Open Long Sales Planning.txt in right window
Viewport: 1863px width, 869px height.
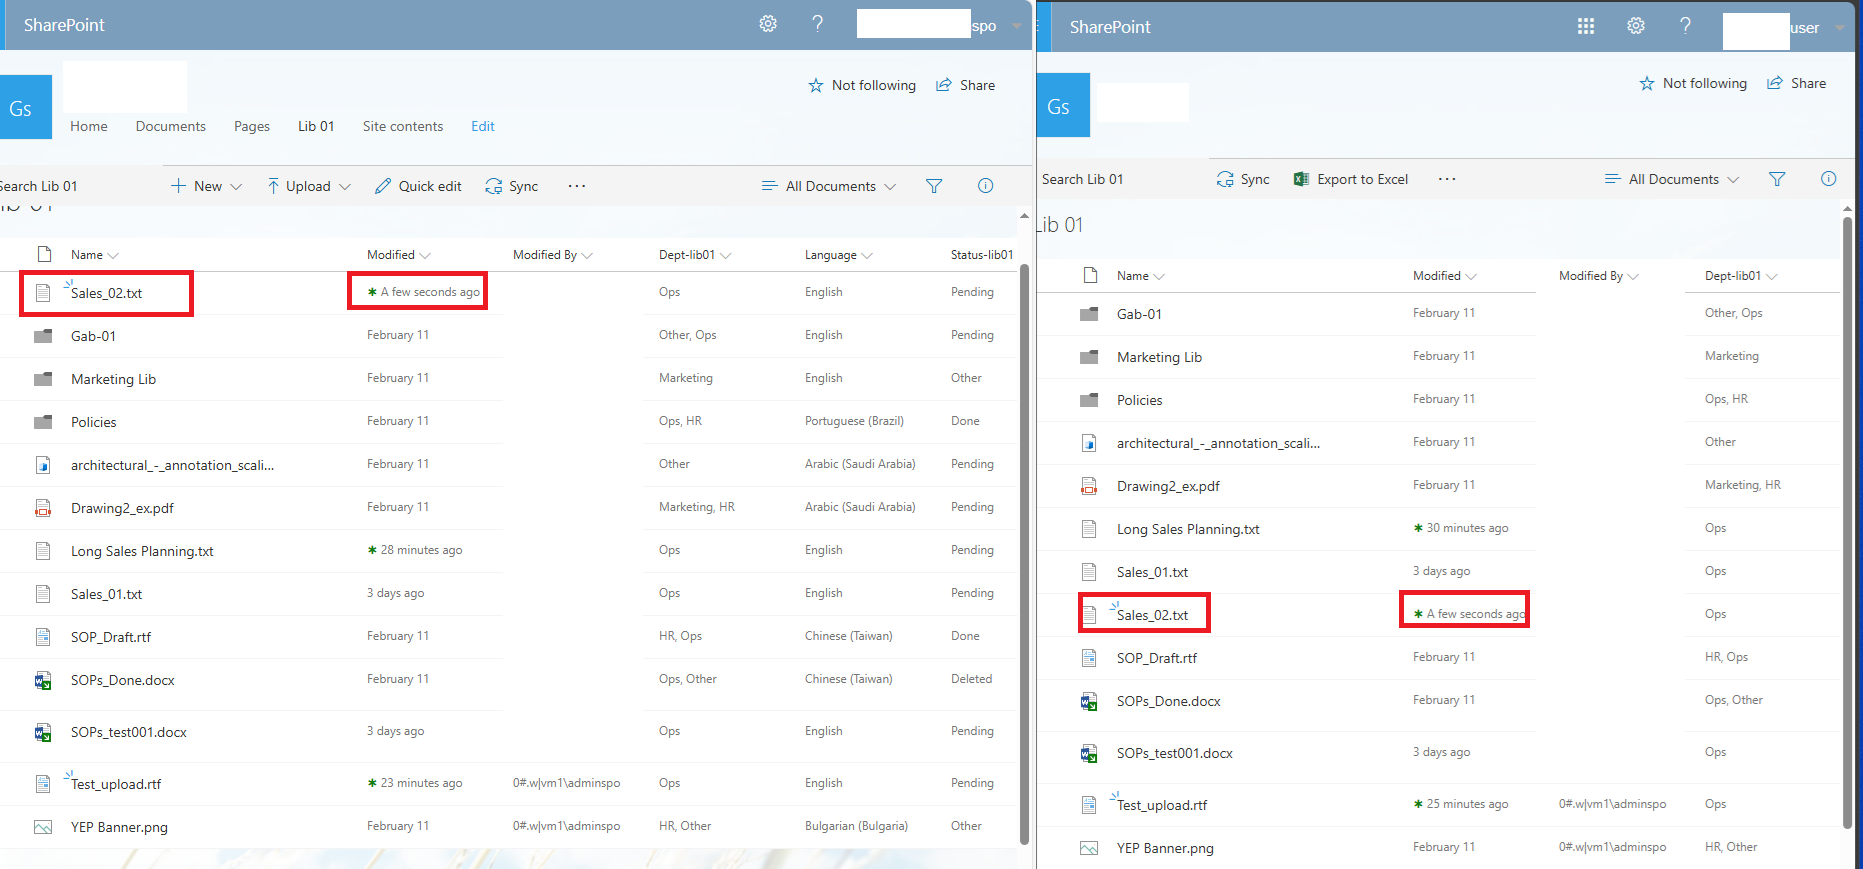coord(1188,529)
